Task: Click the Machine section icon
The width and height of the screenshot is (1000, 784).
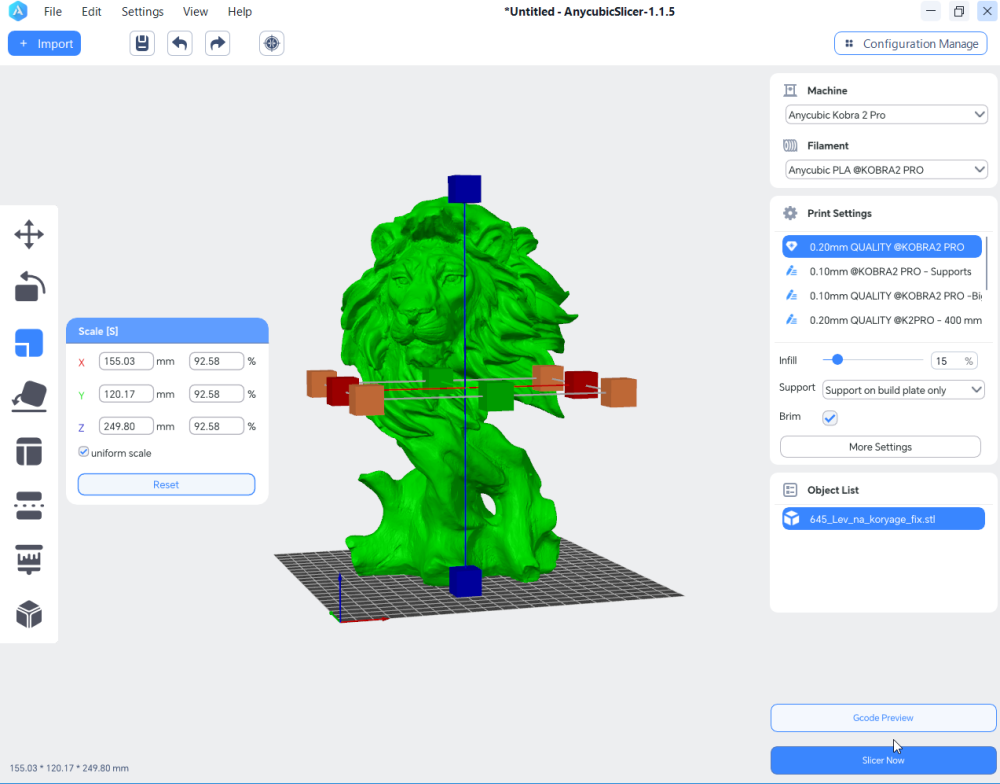Action: [790, 91]
